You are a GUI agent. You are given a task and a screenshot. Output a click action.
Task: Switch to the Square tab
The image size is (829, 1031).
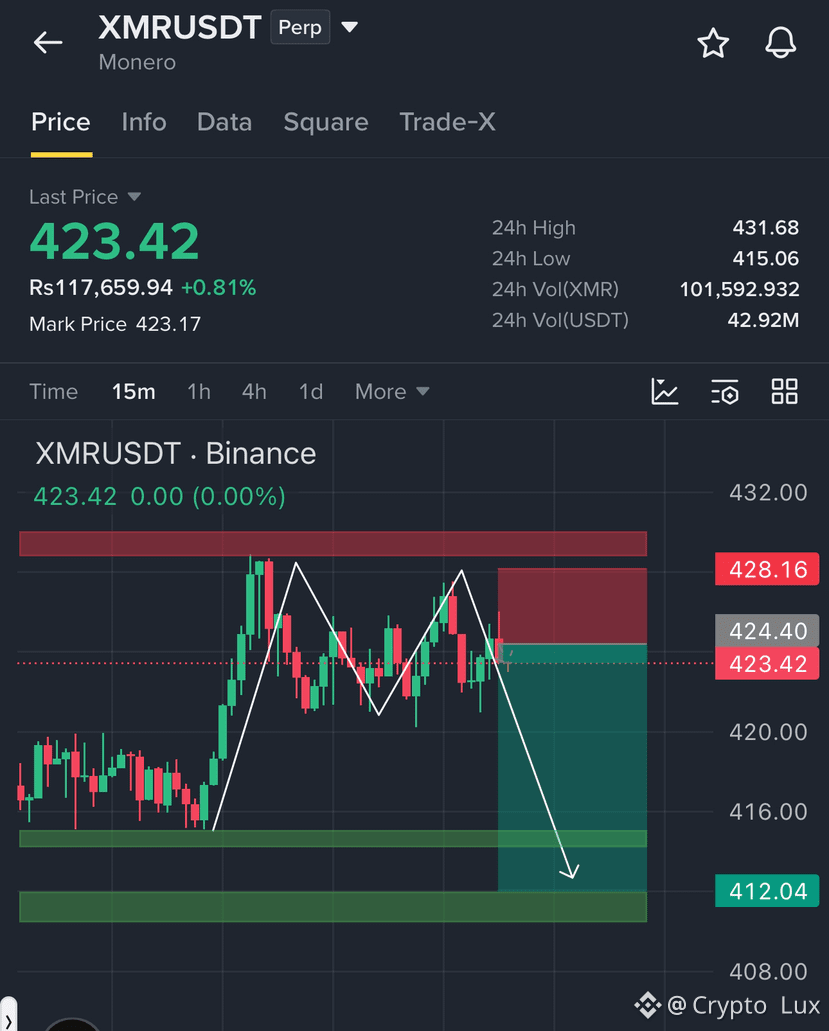[x=325, y=122]
